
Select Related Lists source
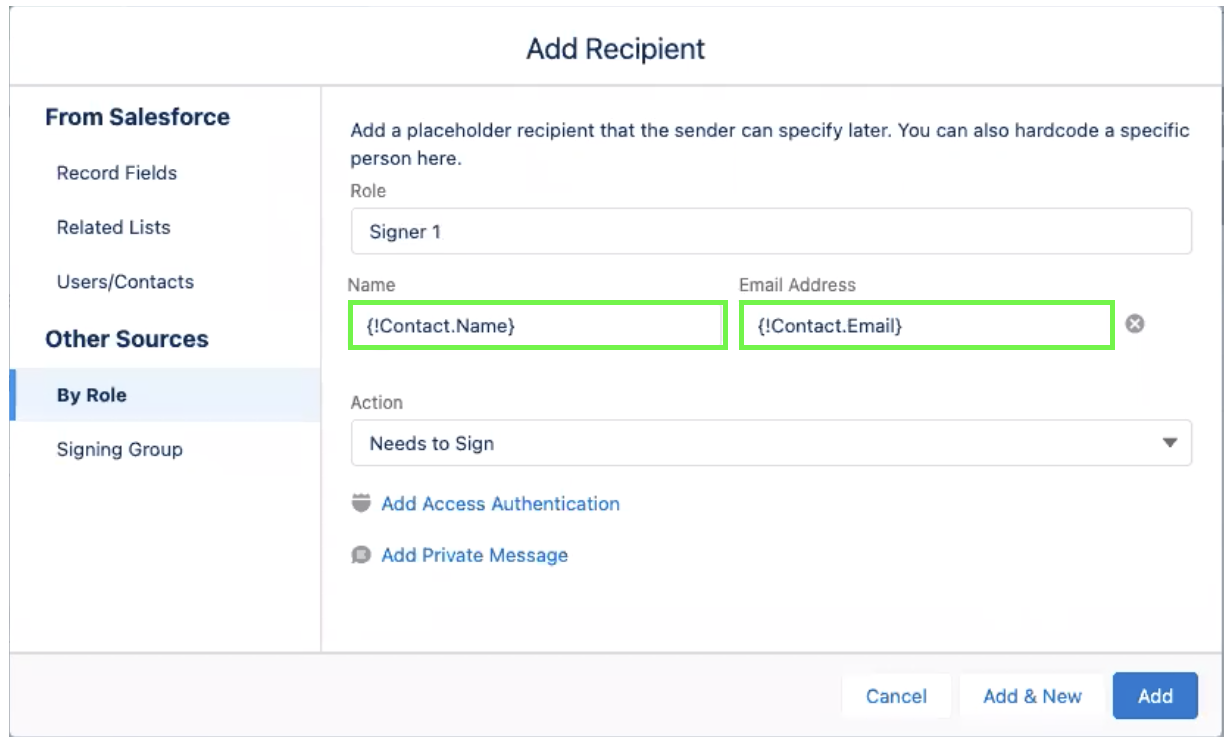114,227
